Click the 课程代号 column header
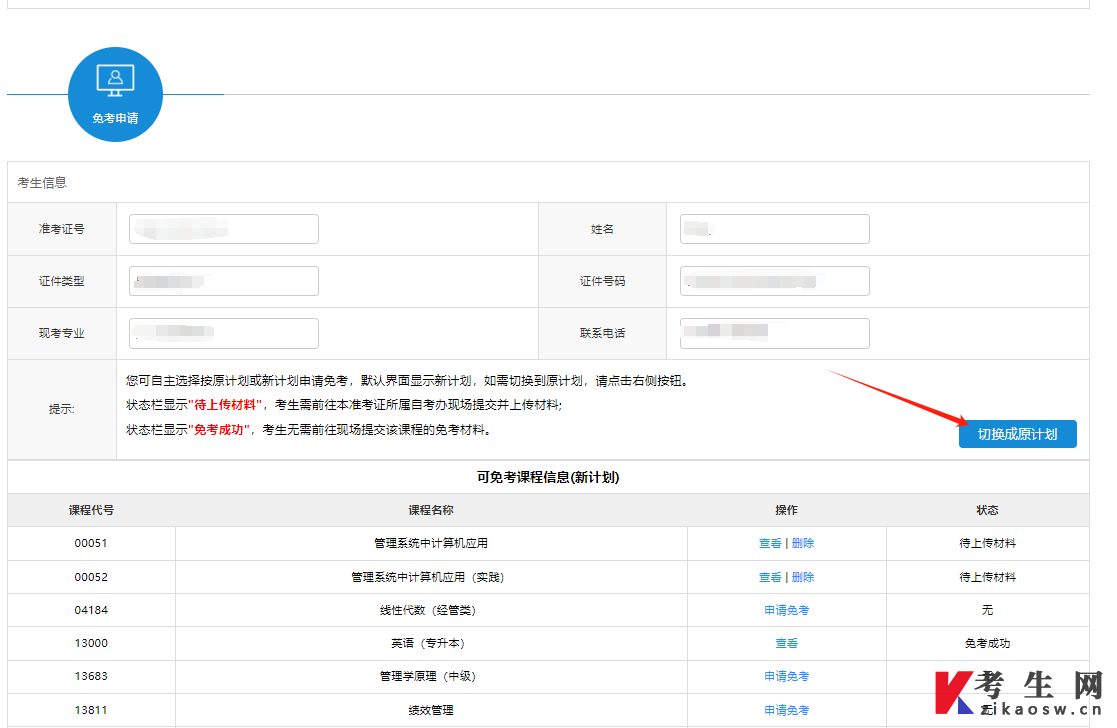Screen dimensions: 1117x728 point(91,510)
